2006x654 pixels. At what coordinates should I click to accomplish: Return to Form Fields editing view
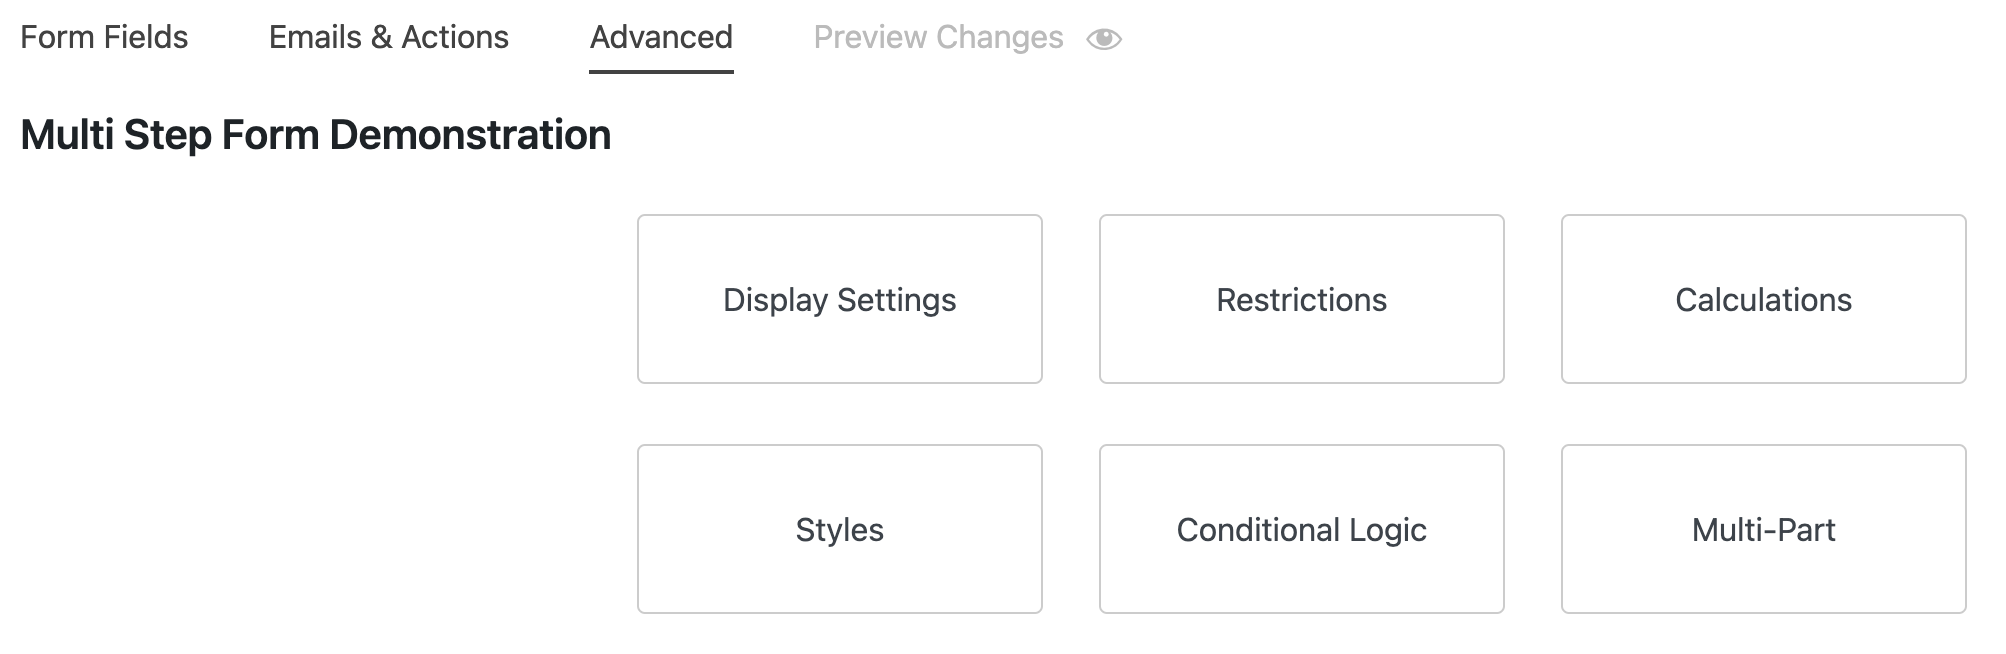click(105, 38)
